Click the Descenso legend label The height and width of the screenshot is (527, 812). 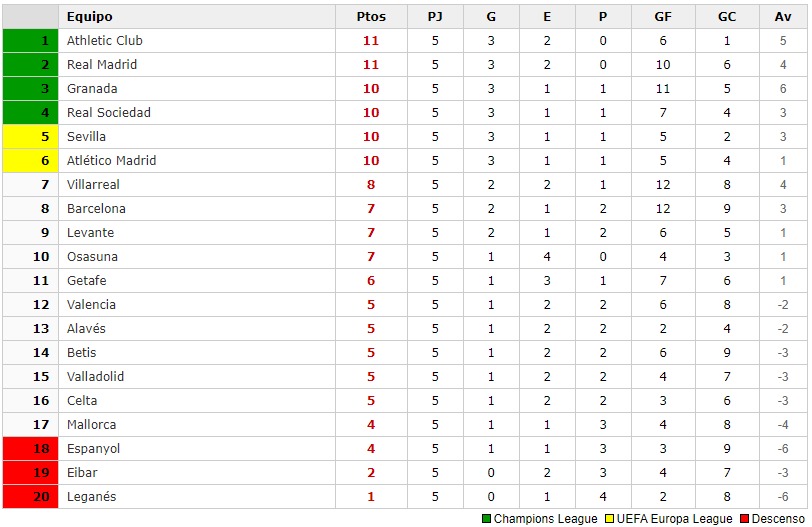778,519
